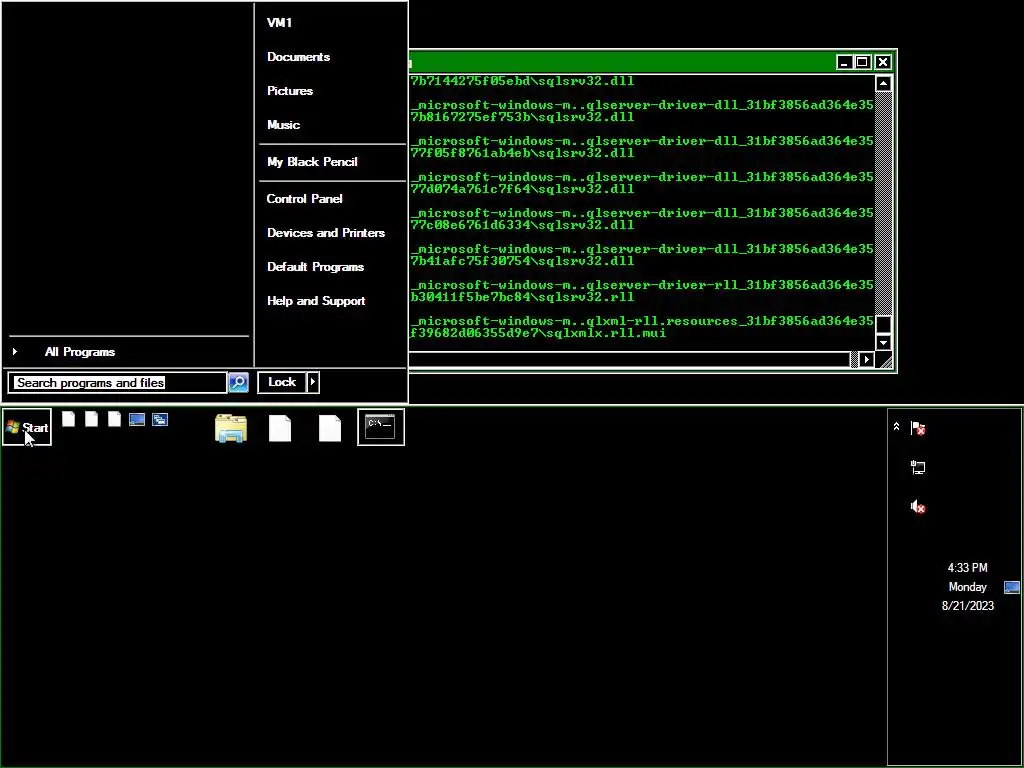The height and width of the screenshot is (768, 1024).
Task: Click the blank quick-launch icon next to Start
Action: click(x=68, y=419)
